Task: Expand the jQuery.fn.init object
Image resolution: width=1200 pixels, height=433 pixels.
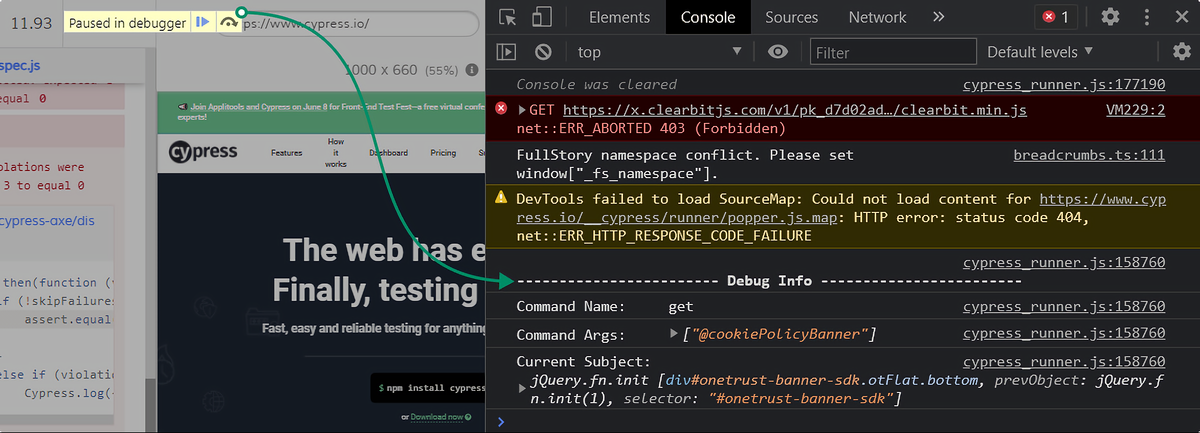Action: 522,388
